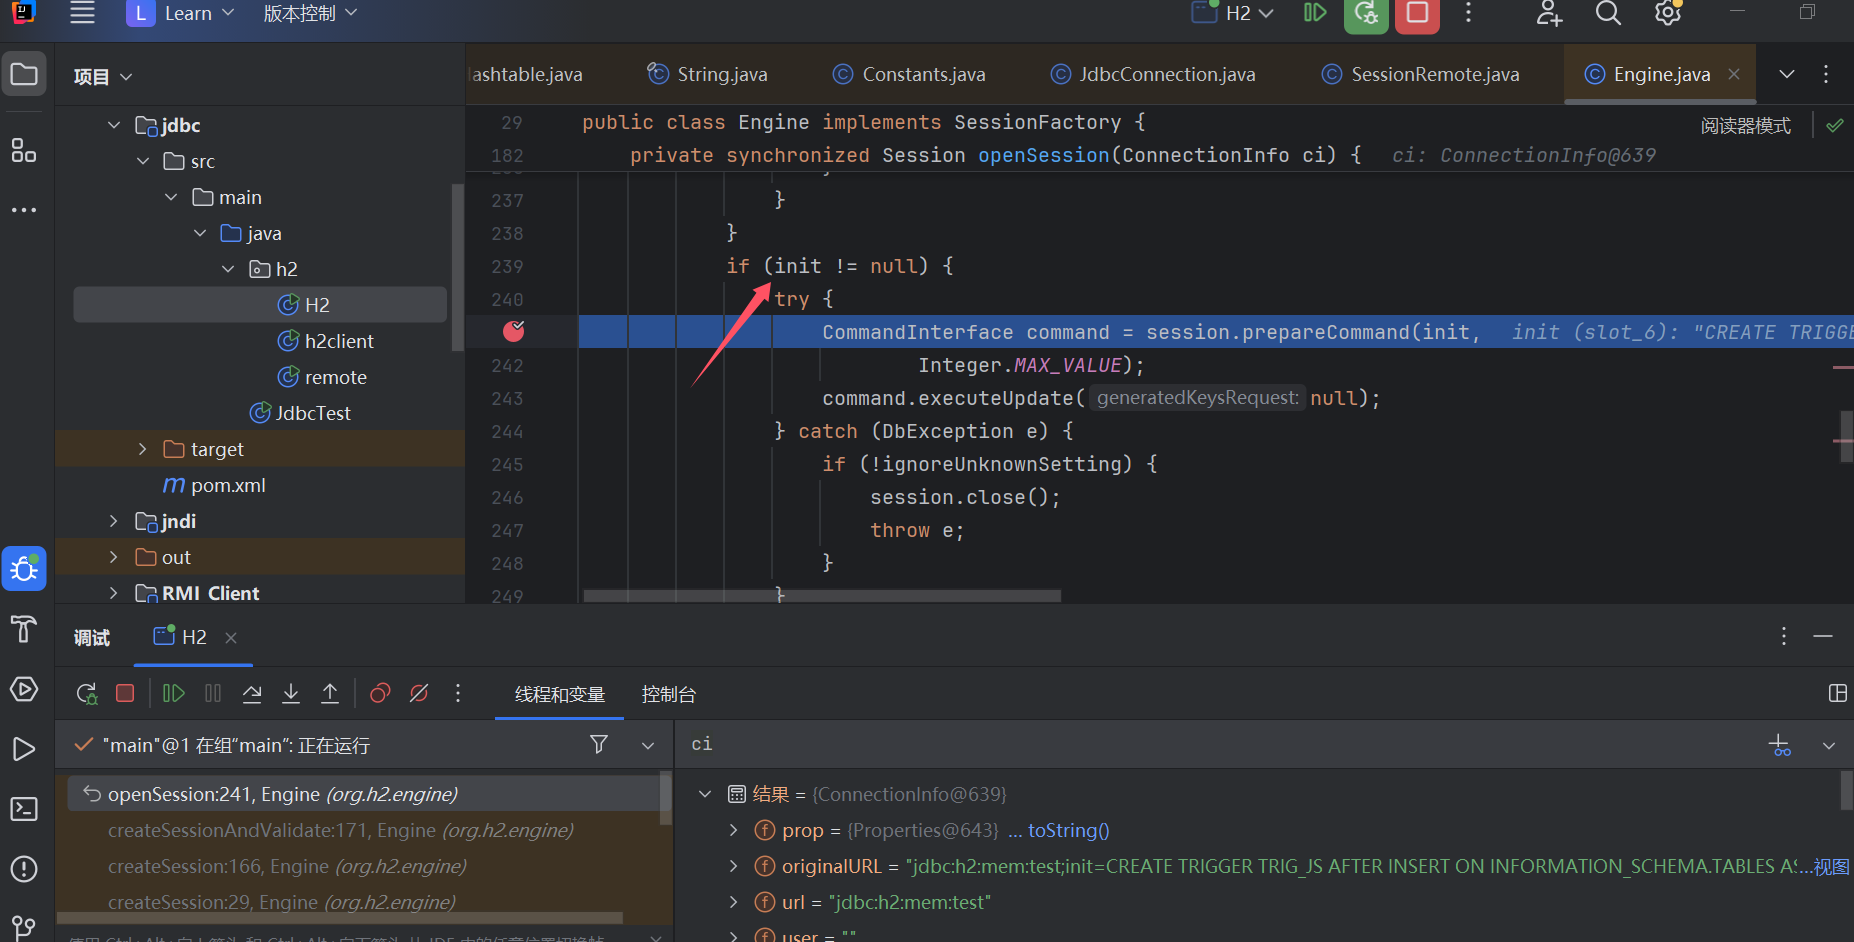Open the main hamburger menu
The width and height of the screenshot is (1854, 942).
[x=83, y=13]
